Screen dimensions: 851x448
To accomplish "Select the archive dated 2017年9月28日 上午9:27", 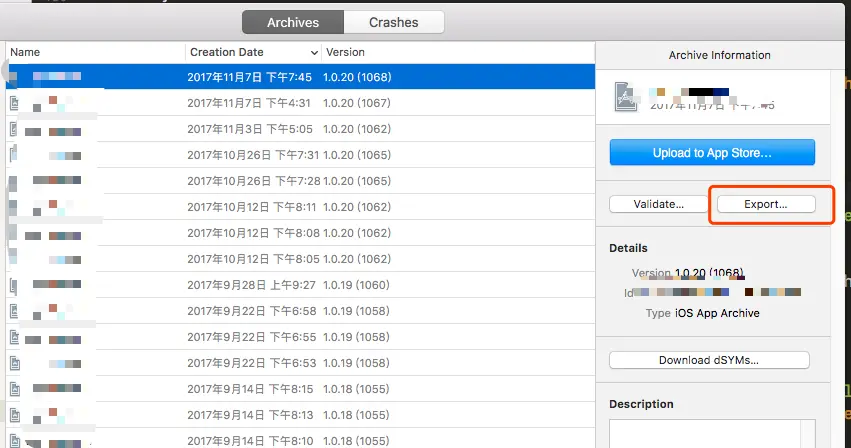I will (x=300, y=285).
